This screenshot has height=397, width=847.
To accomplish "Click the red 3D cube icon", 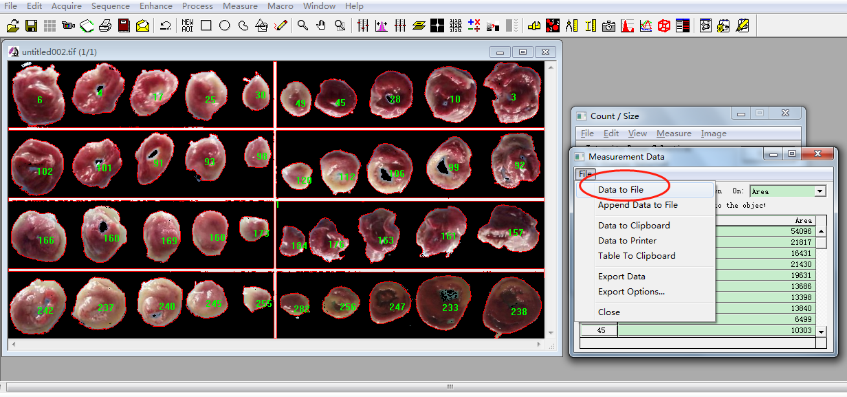I will coord(664,25).
